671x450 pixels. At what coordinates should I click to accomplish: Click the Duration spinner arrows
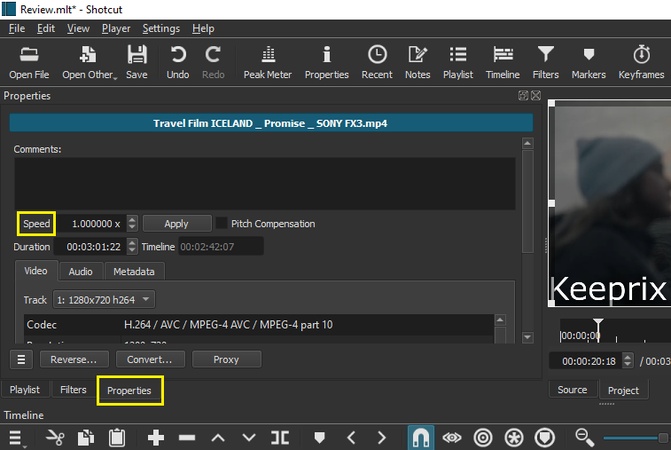coord(132,246)
